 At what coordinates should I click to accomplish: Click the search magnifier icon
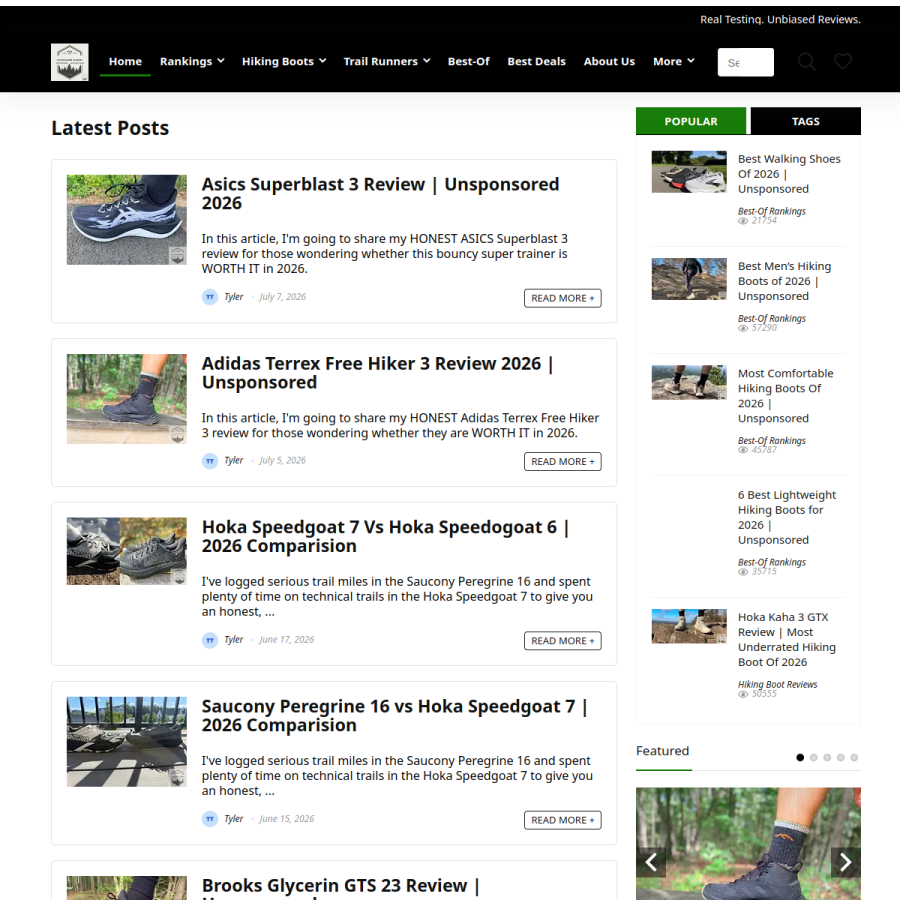[806, 61]
